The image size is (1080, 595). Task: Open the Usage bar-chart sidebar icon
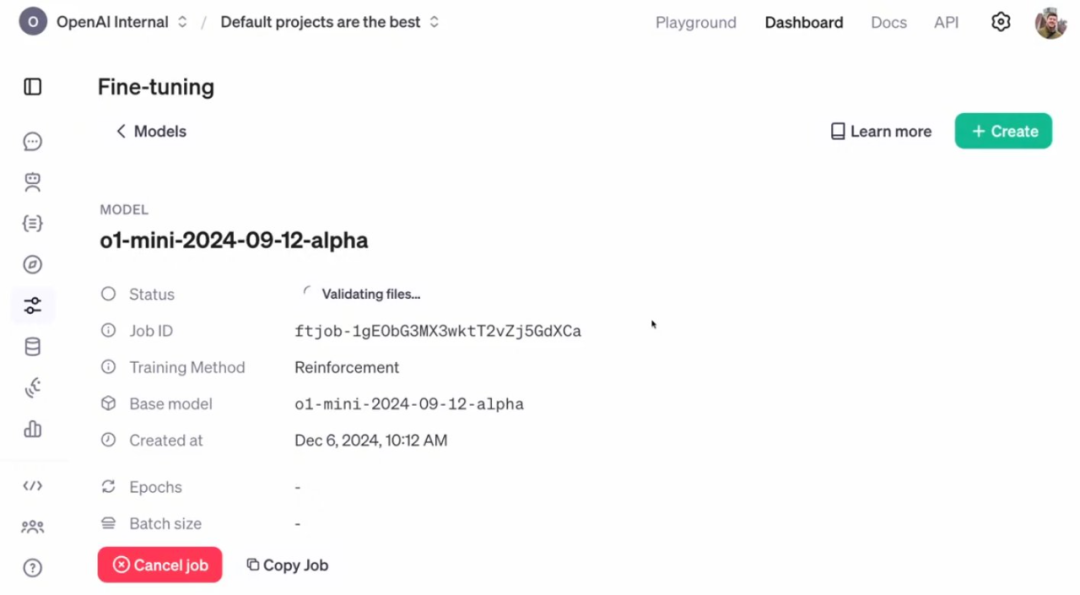coord(32,429)
